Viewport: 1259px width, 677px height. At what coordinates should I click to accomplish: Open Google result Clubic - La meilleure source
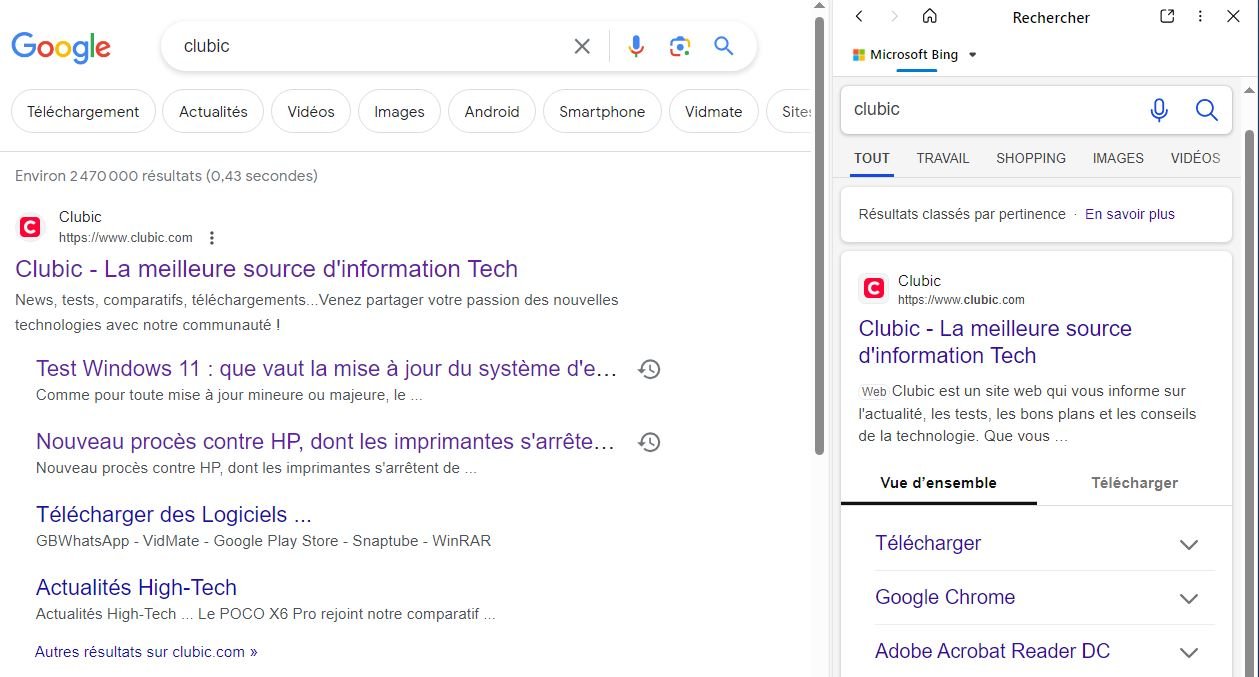click(x=267, y=269)
